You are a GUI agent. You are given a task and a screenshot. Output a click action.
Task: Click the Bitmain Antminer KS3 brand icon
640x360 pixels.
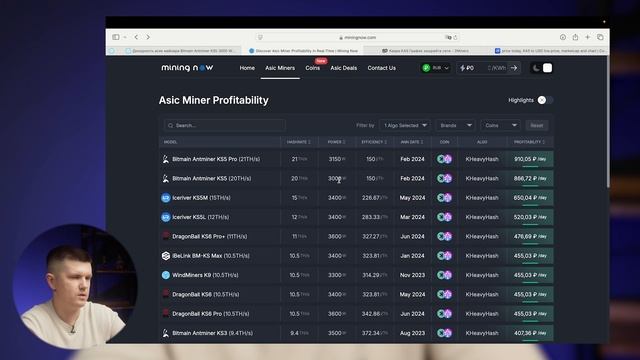165,333
